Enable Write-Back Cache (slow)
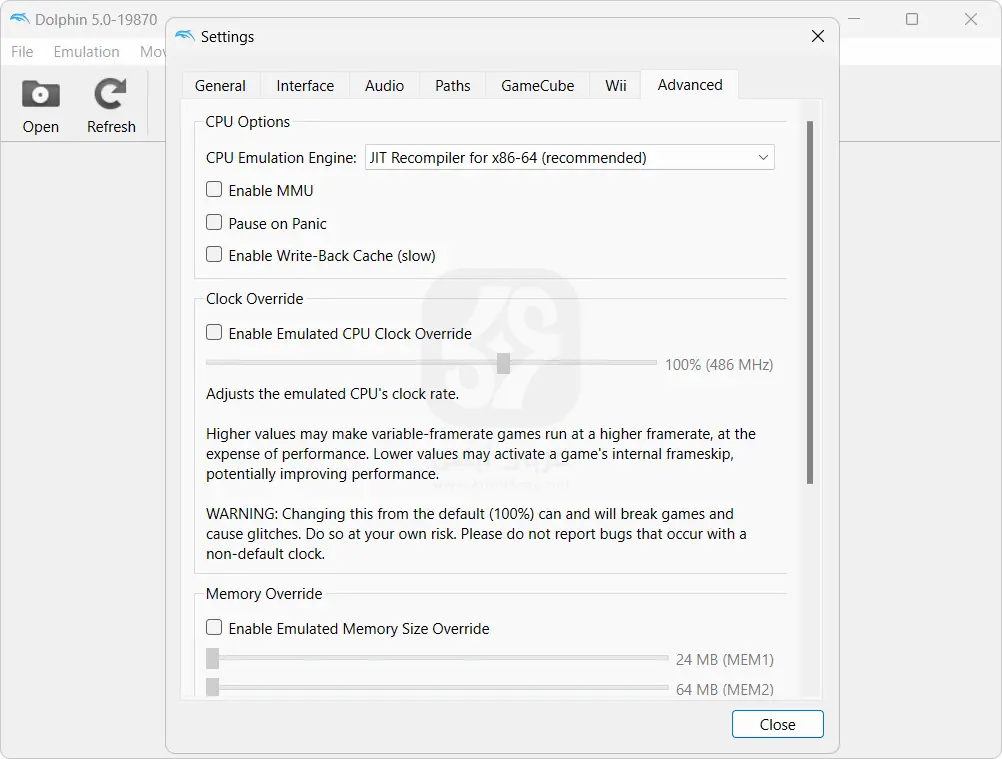This screenshot has height=759, width=1002. coord(214,255)
